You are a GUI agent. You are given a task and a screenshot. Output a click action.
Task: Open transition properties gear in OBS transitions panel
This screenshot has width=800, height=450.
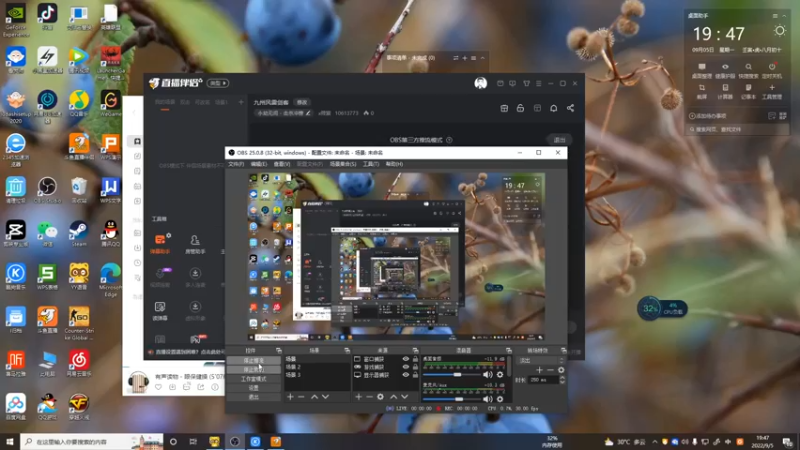(561, 370)
